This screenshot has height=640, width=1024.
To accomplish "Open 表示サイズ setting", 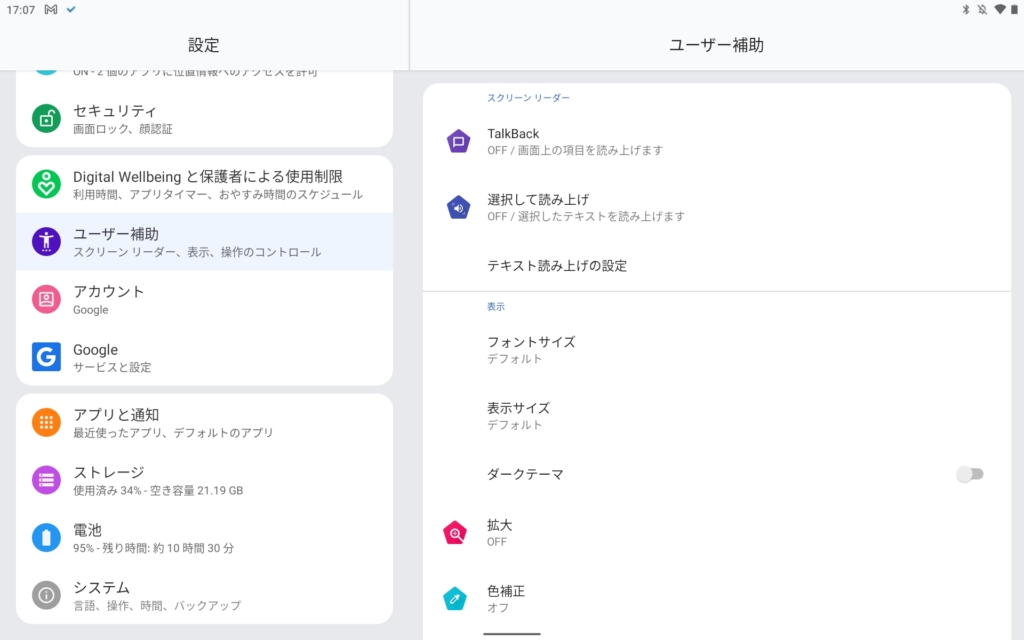I will pyautogui.click(x=518, y=415).
